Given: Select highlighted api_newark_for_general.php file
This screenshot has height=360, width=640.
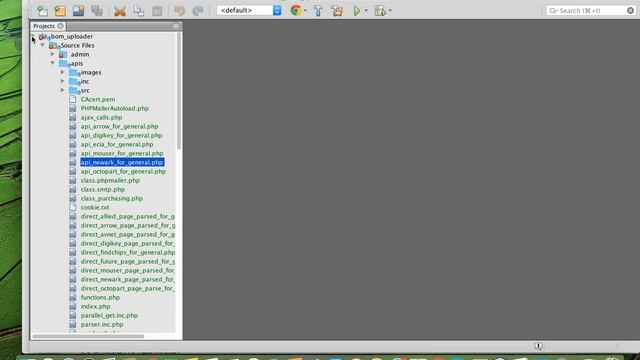Looking at the screenshot, I should tap(122, 162).
